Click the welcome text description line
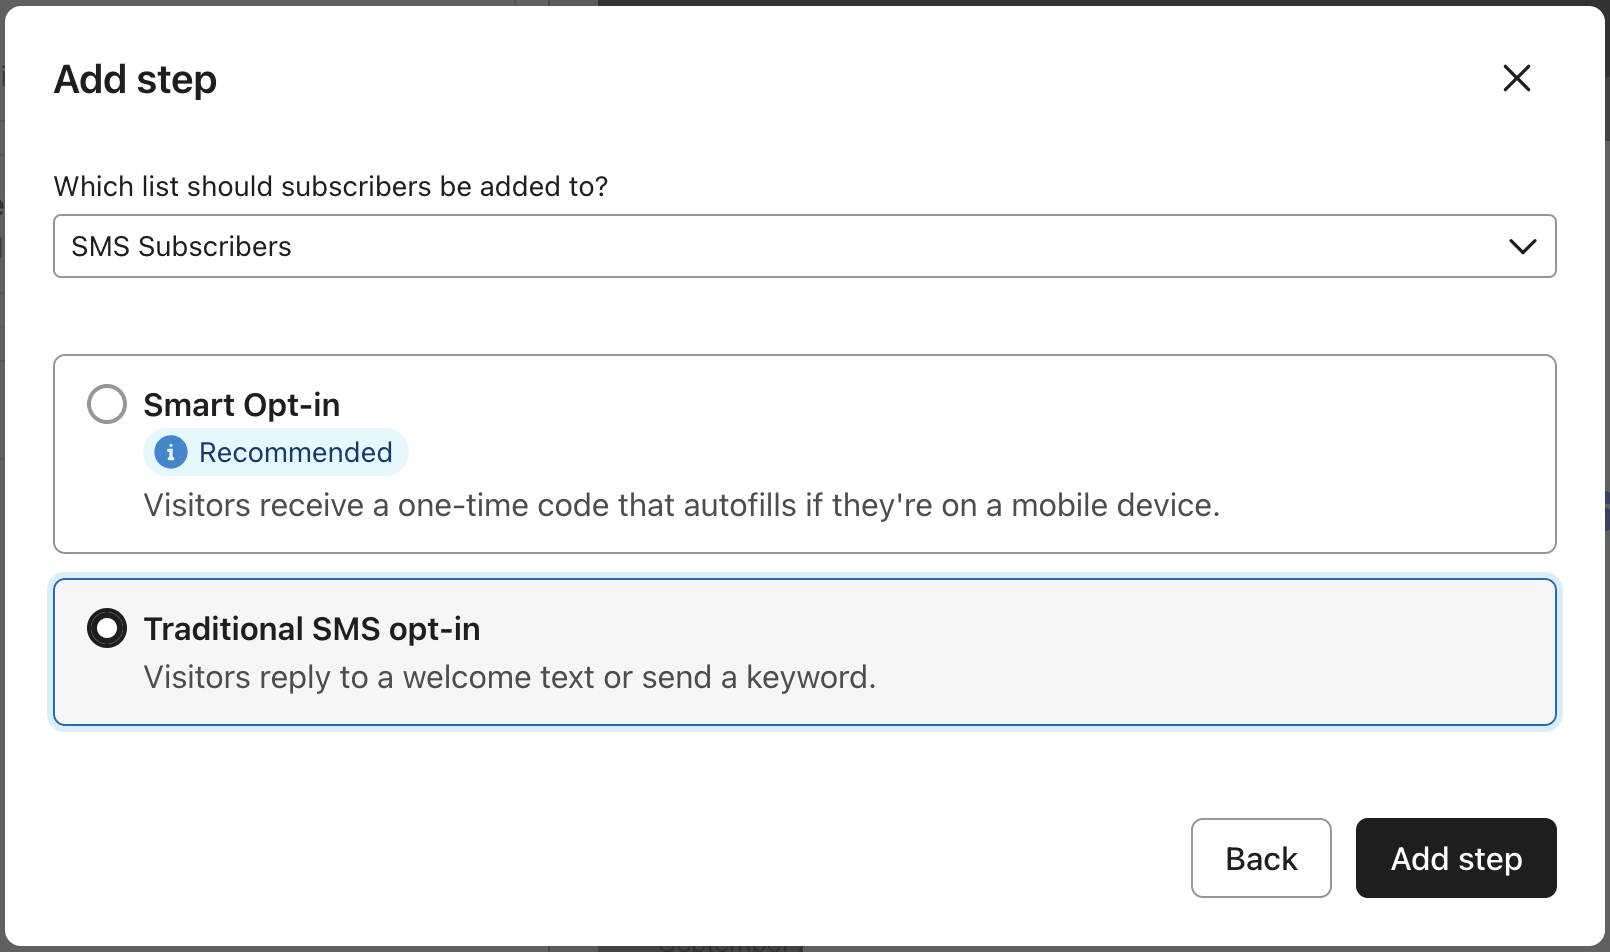This screenshot has width=1610, height=952. tap(509, 677)
